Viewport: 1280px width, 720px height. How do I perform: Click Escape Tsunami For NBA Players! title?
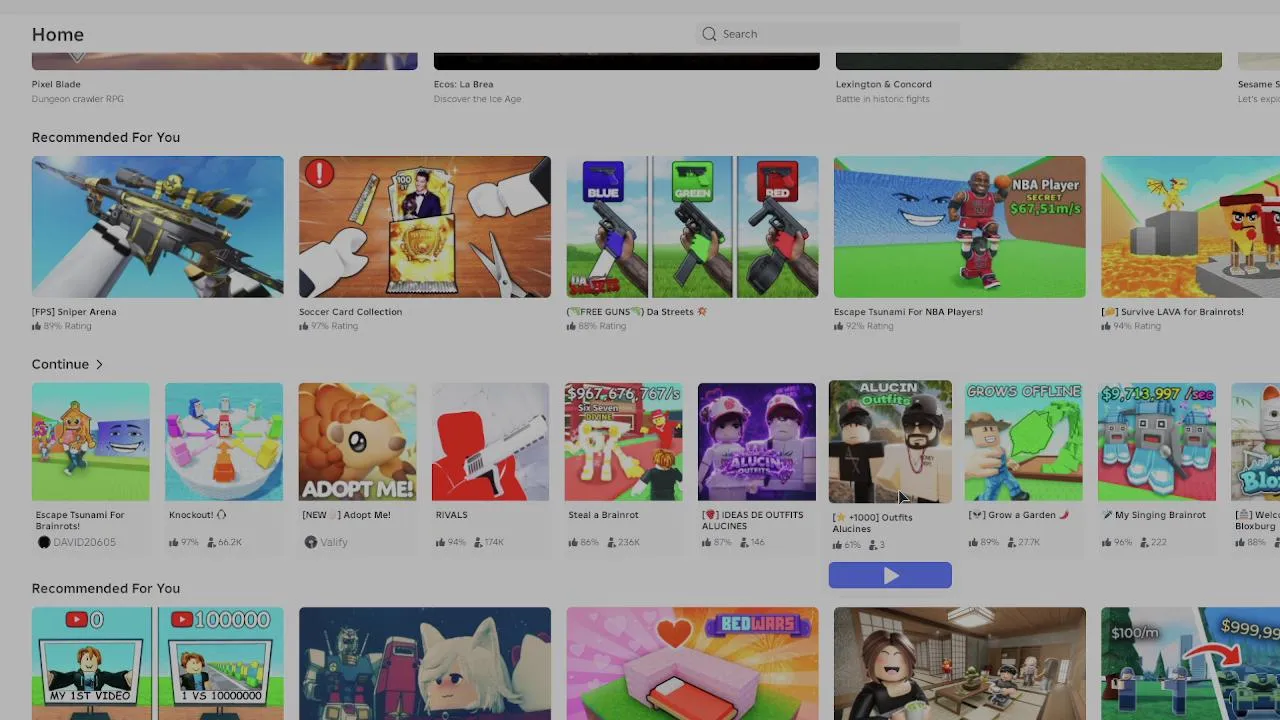pos(908,312)
